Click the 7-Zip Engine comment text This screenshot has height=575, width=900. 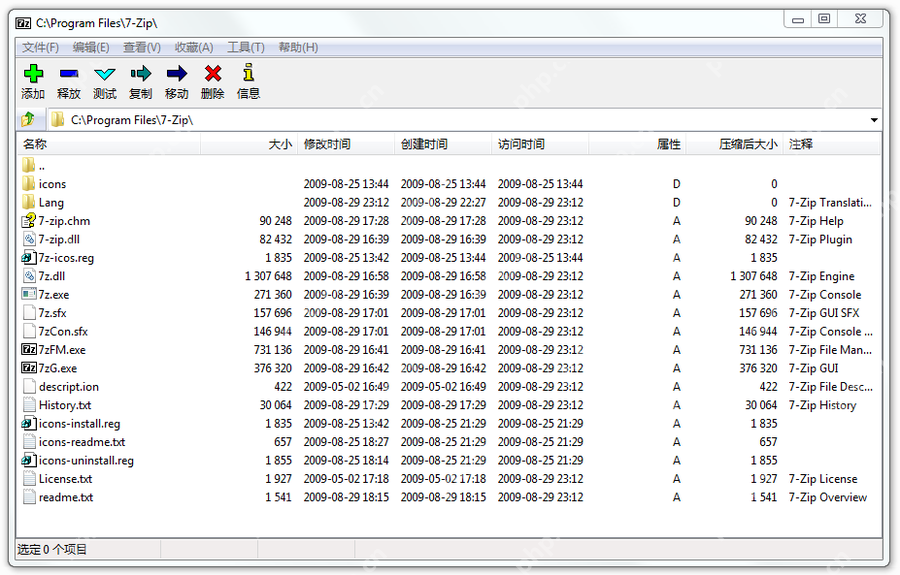pos(821,276)
